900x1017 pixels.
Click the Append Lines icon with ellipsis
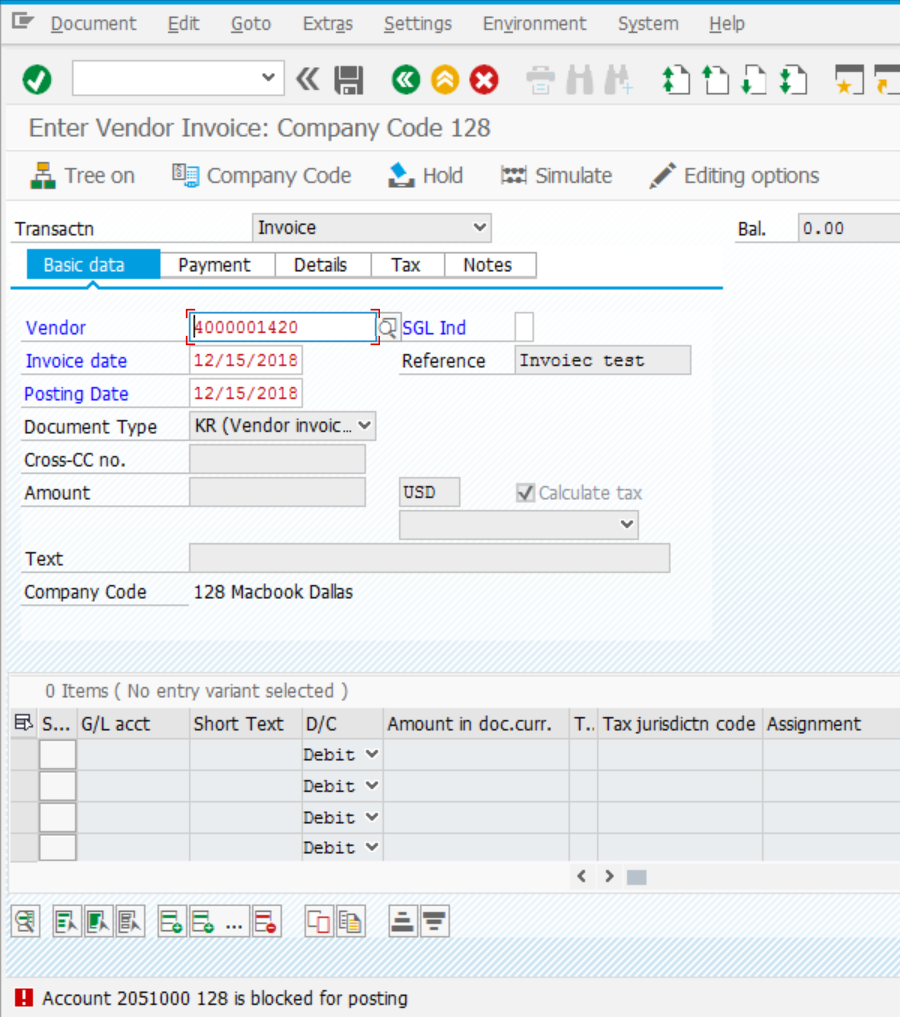[218, 921]
